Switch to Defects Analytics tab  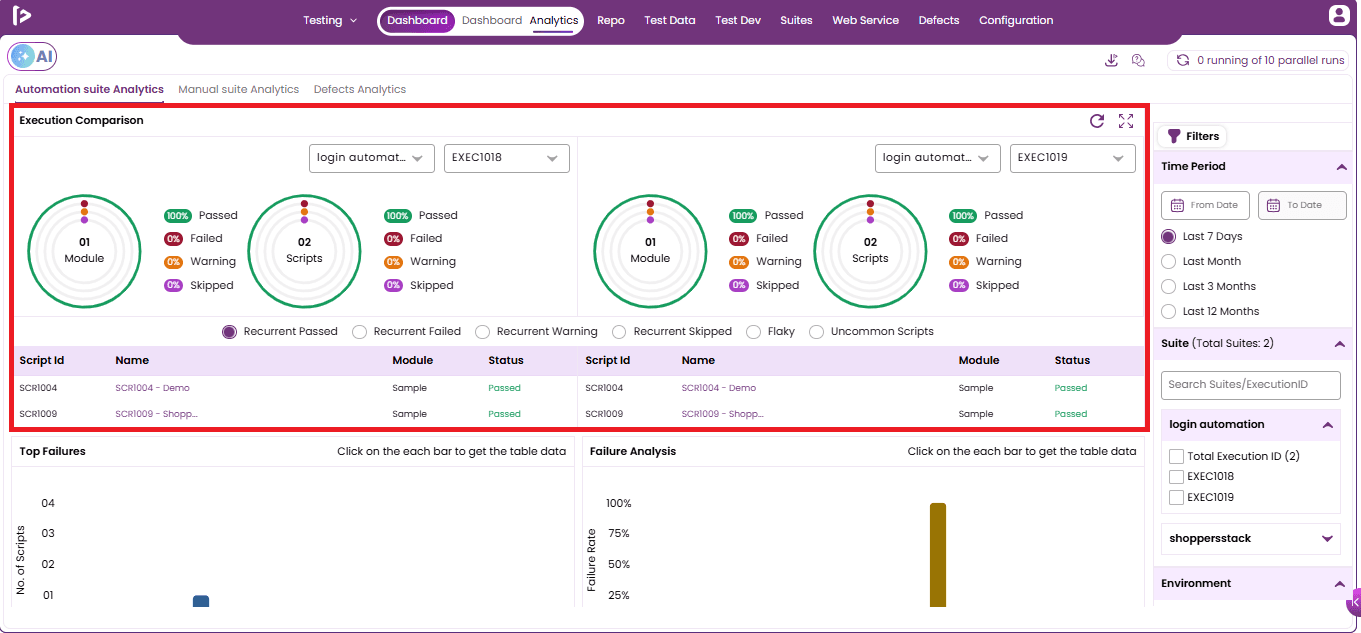tap(360, 89)
